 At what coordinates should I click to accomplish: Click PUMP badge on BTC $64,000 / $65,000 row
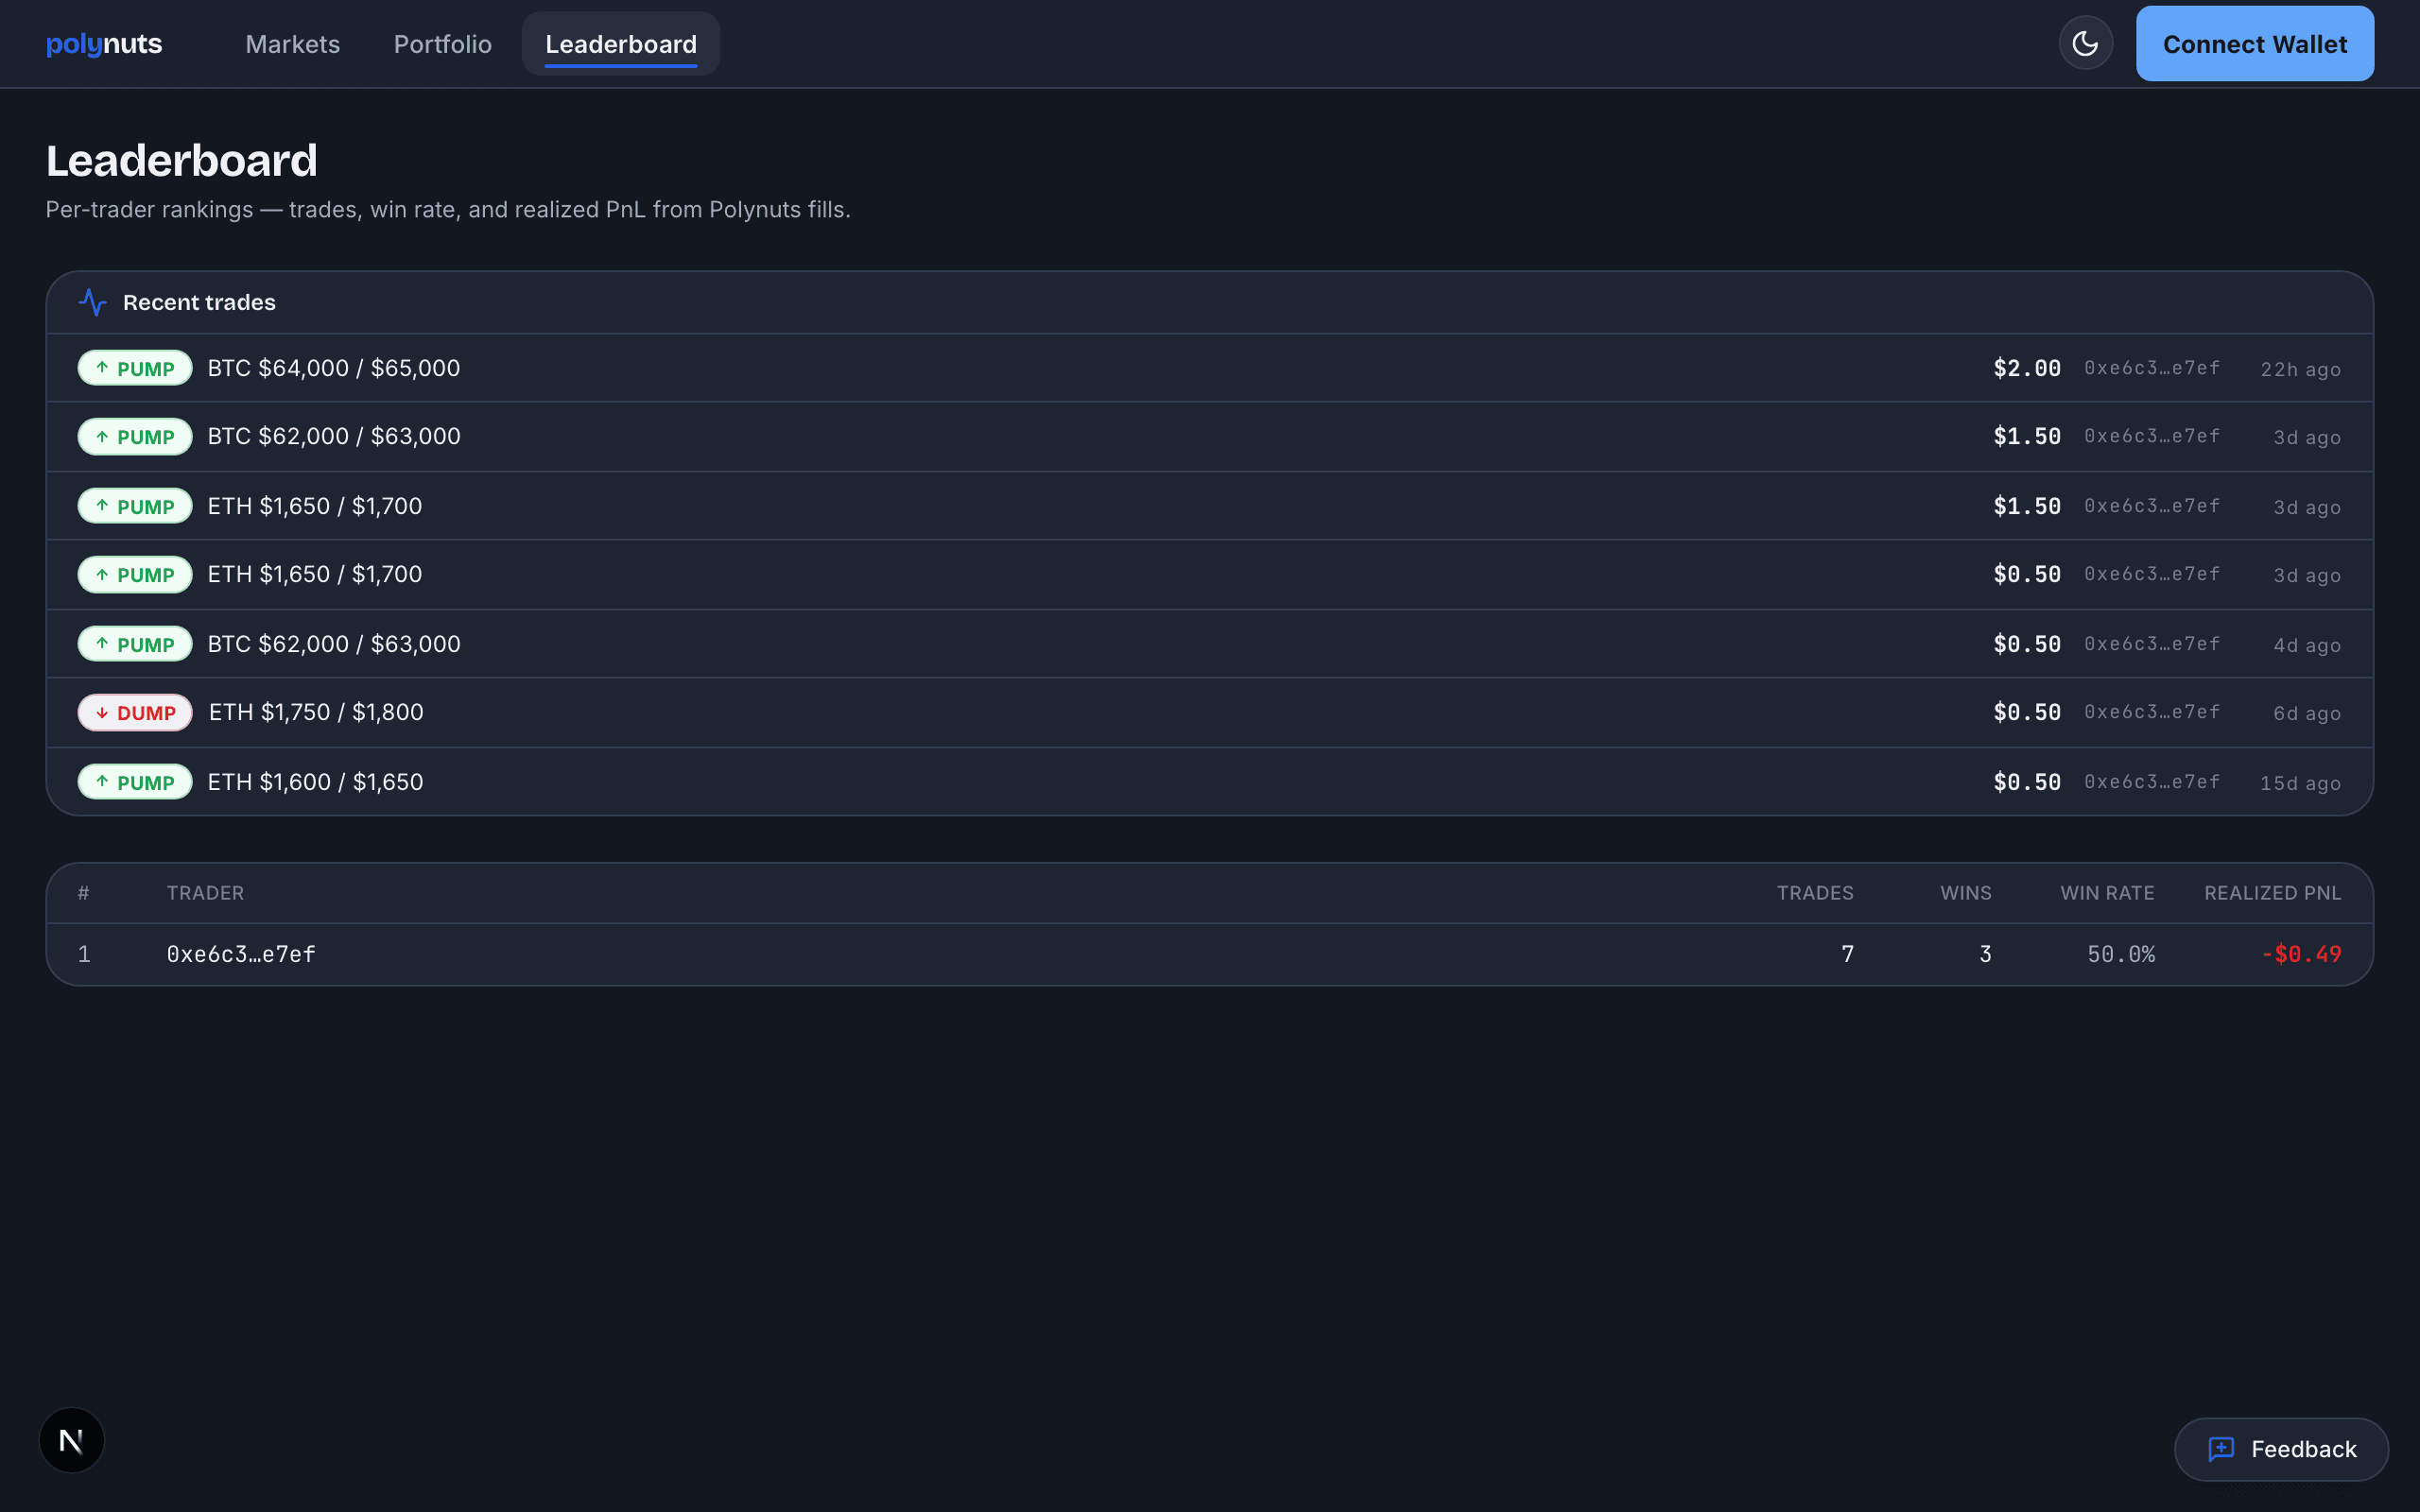pyautogui.click(x=135, y=368)
